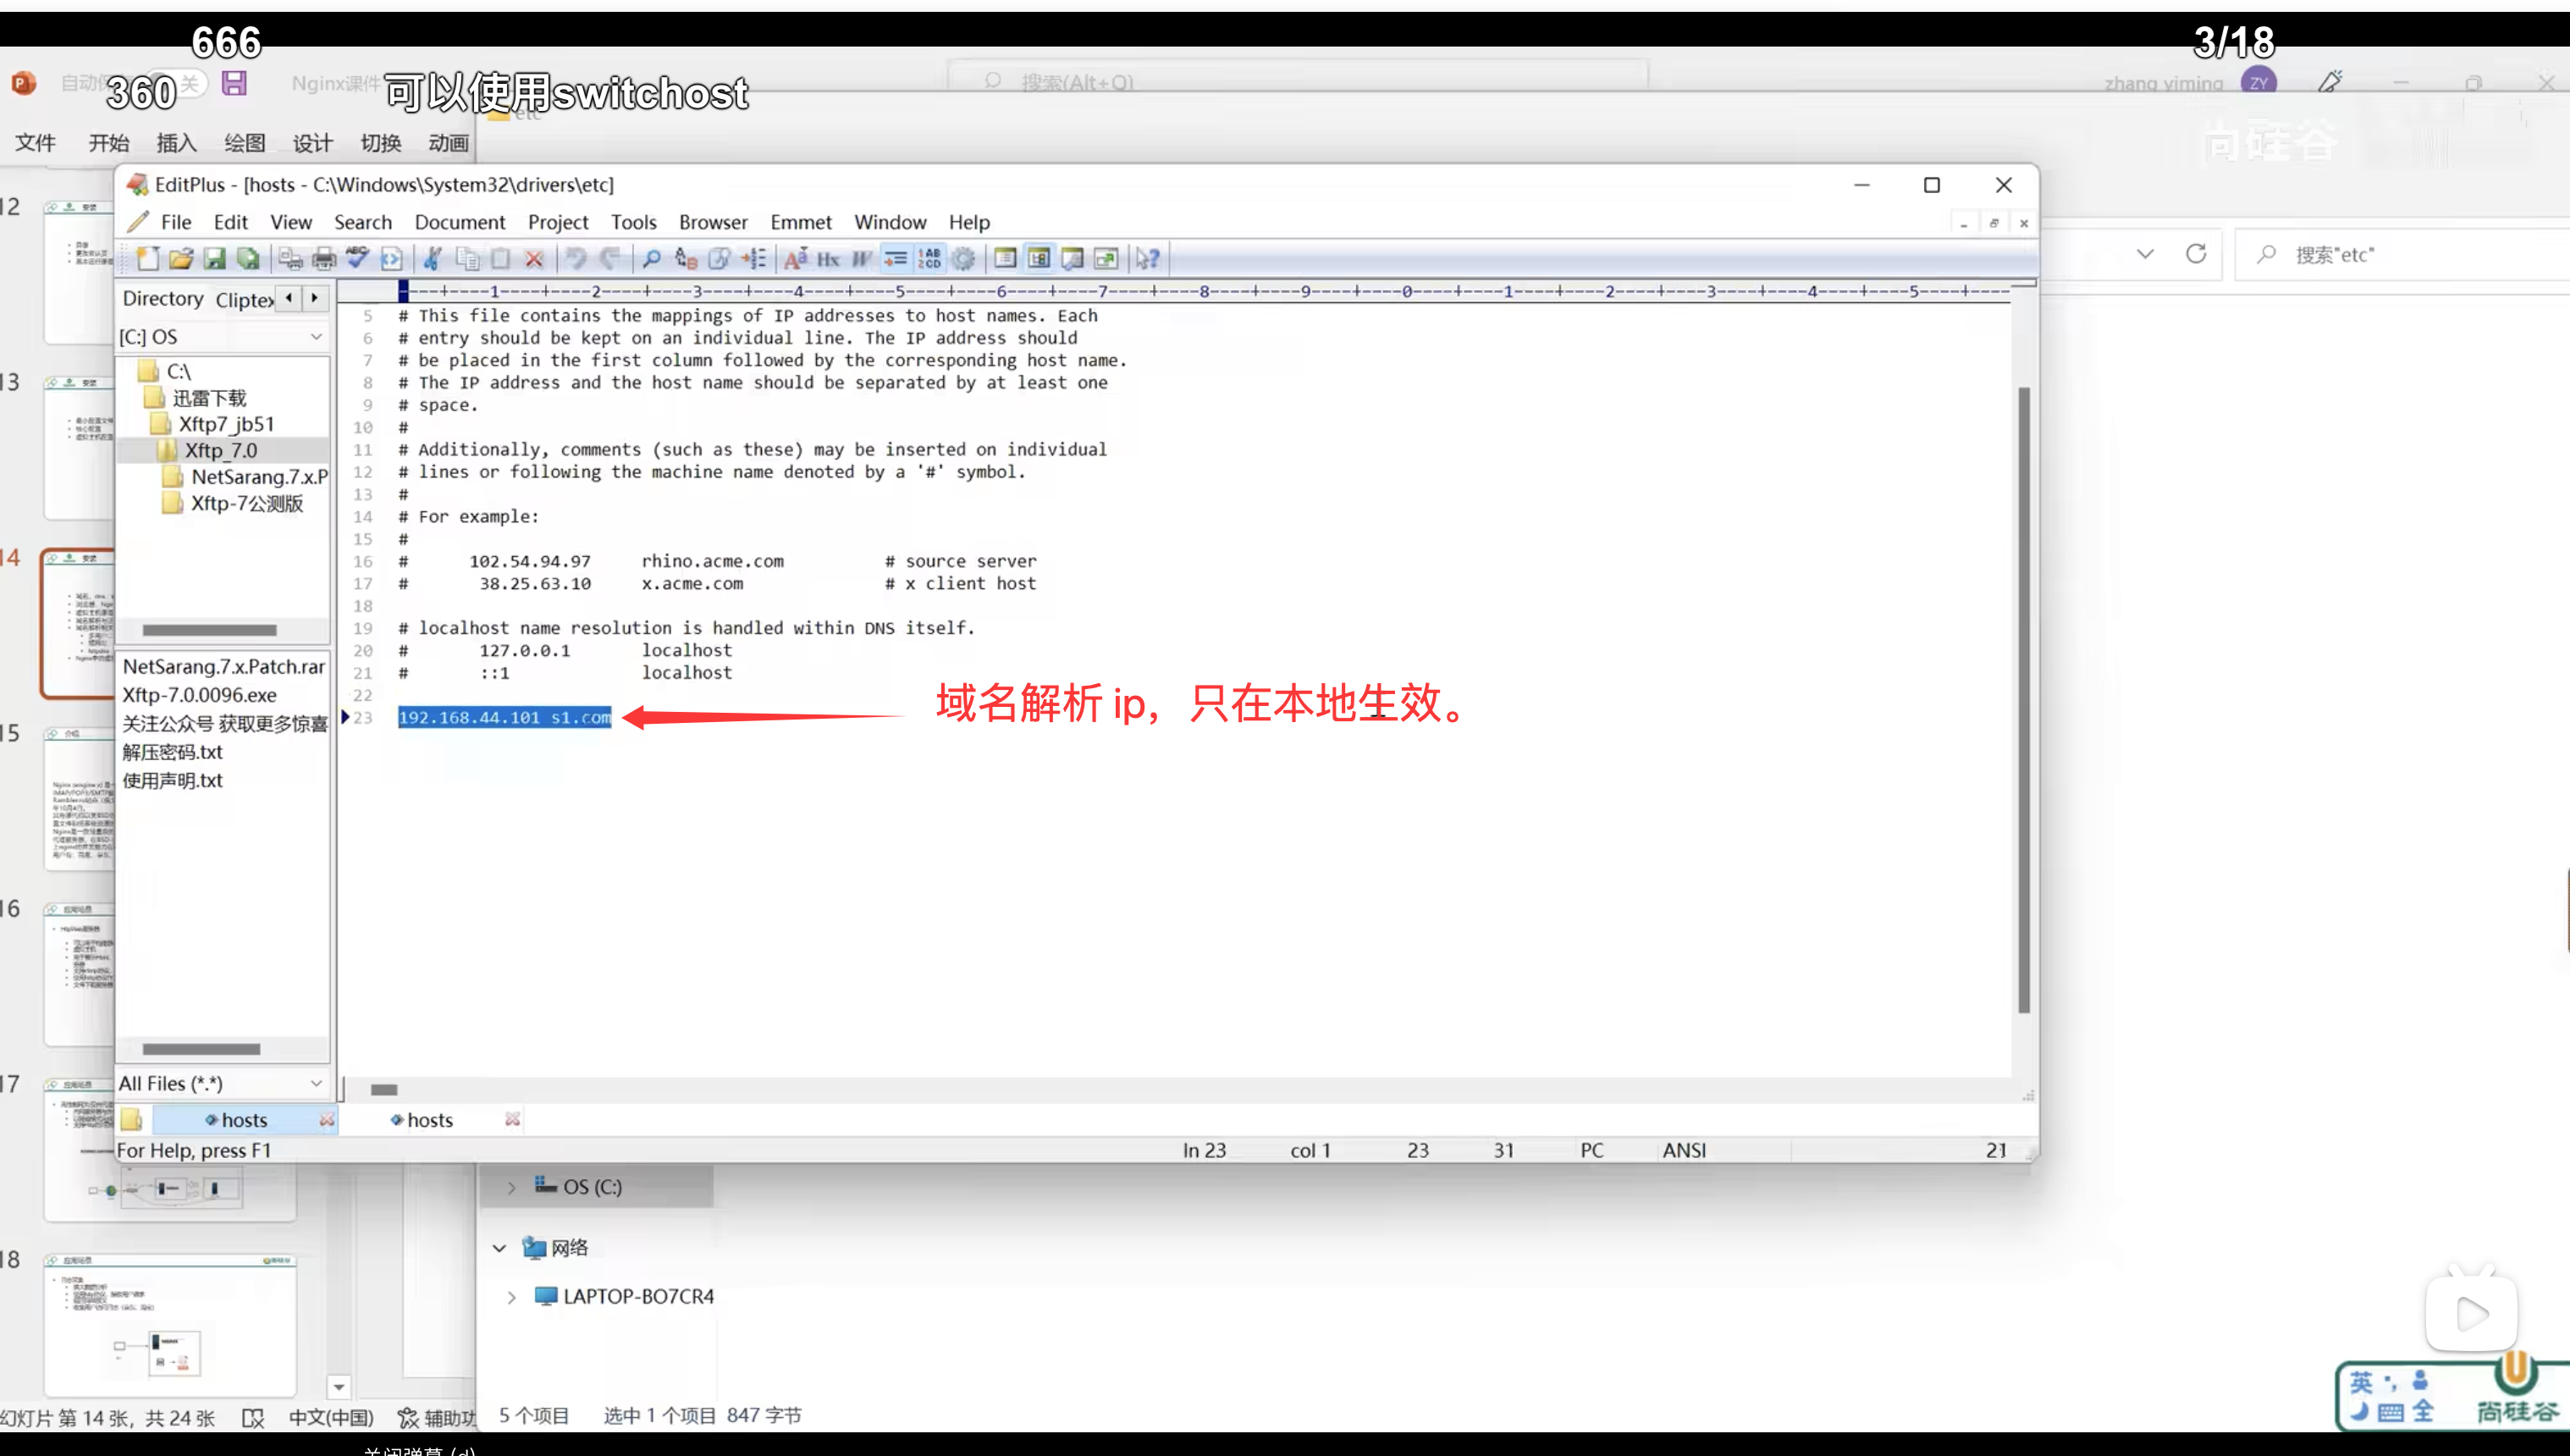
Task: Select 解压密码.txt in file list
Action: (173, 752)
